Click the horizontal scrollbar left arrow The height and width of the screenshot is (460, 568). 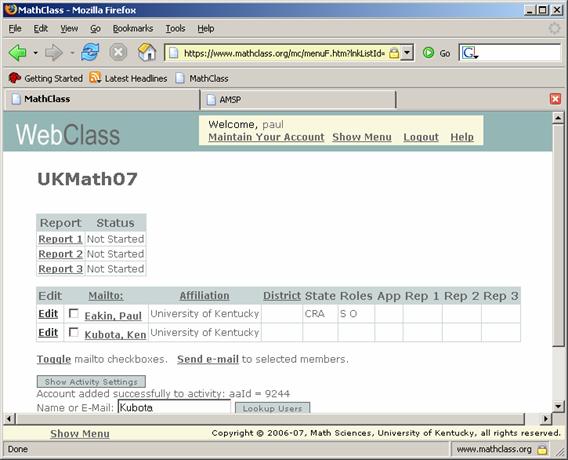point(9,419)
